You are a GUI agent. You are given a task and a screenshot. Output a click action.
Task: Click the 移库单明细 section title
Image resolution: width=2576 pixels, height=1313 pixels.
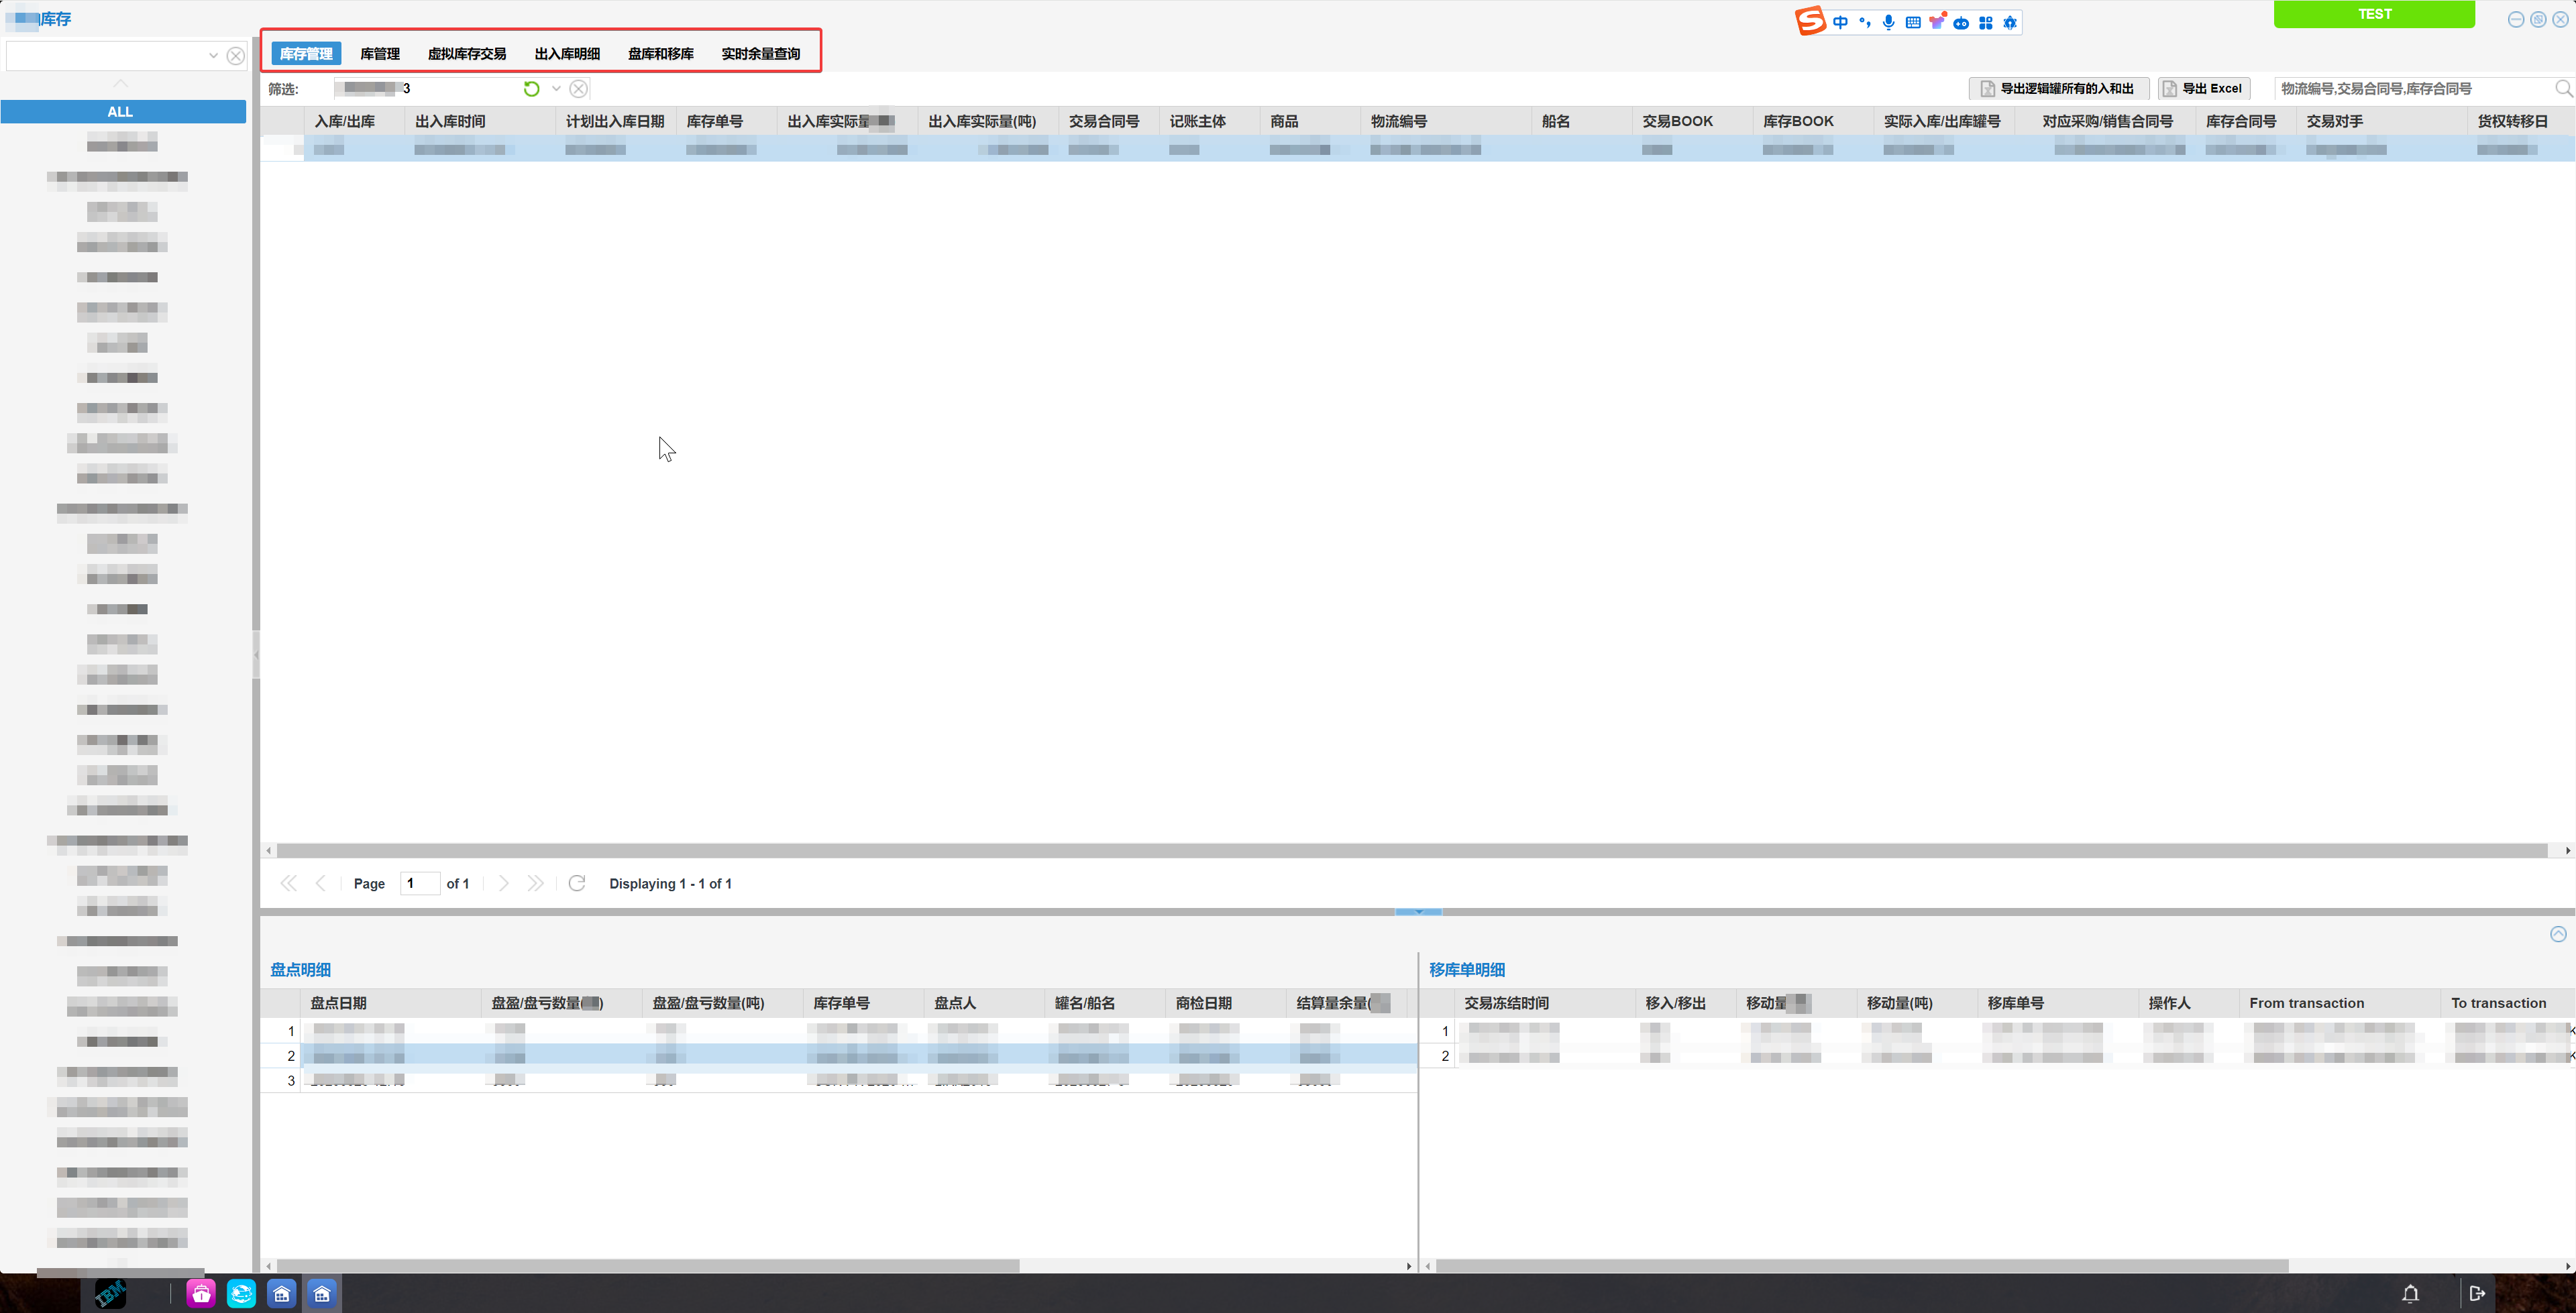(1466, 969)
